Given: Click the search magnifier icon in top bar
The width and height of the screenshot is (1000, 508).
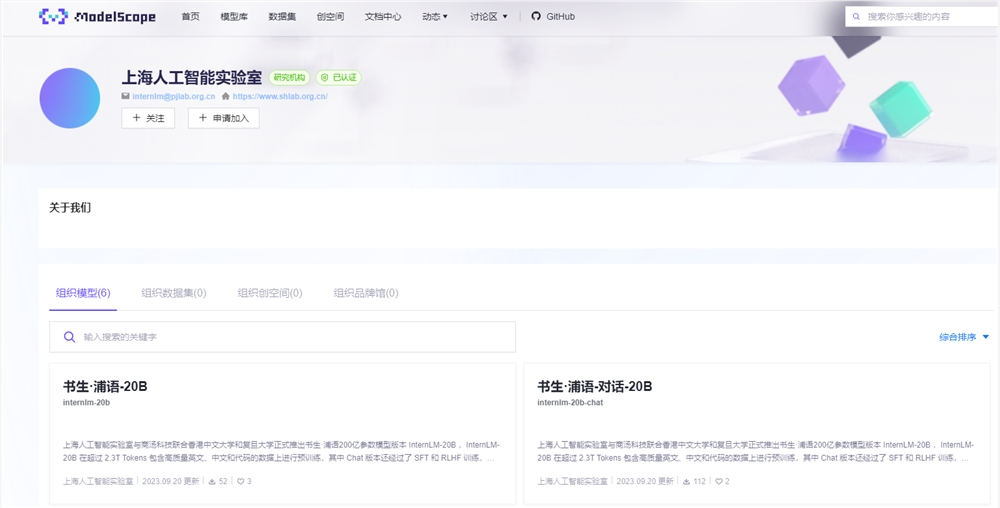Looking at the screenshot, I should point(856,17).
